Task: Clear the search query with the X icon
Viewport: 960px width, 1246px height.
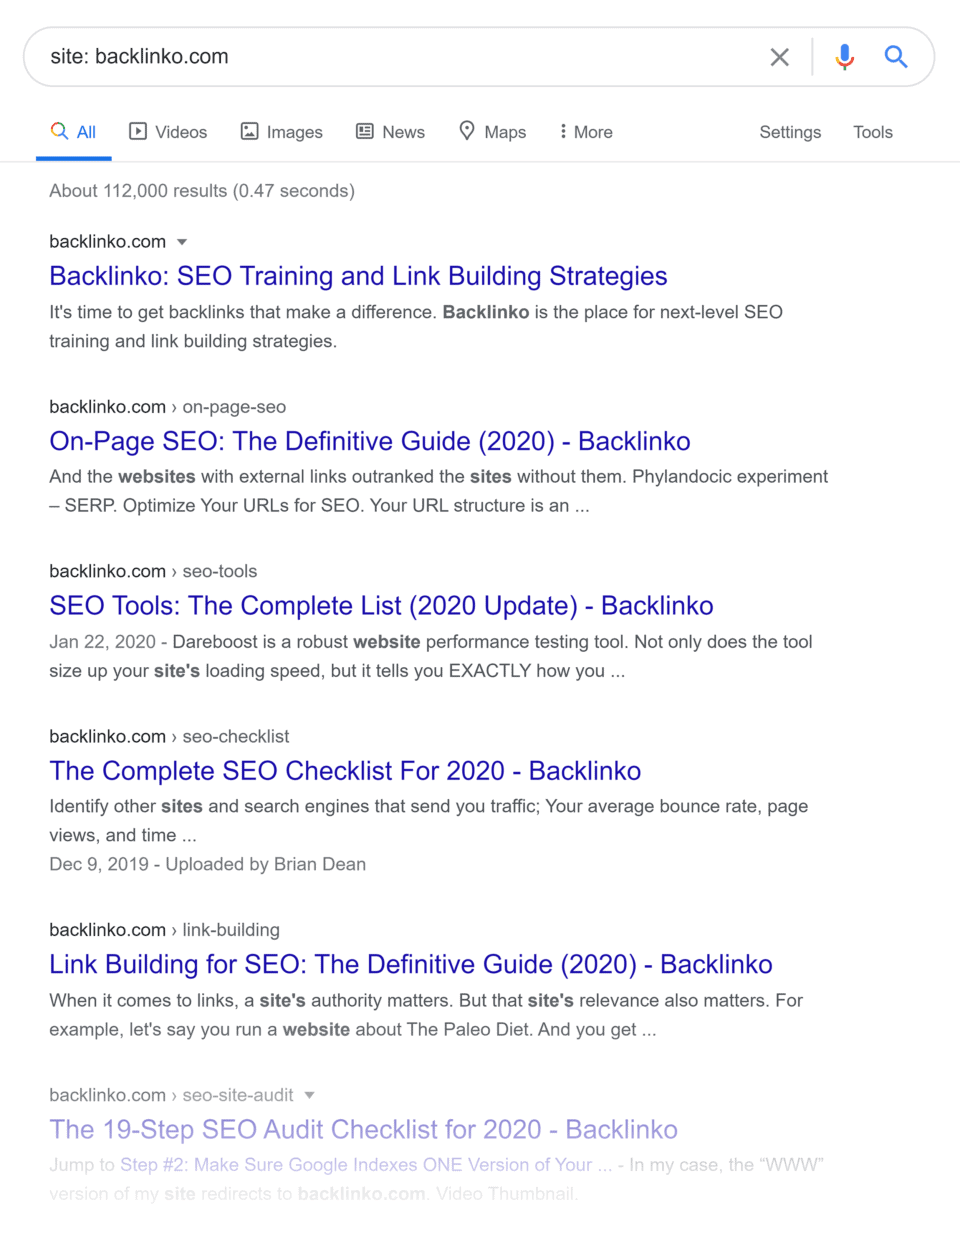Action: (x=779, y=57)
